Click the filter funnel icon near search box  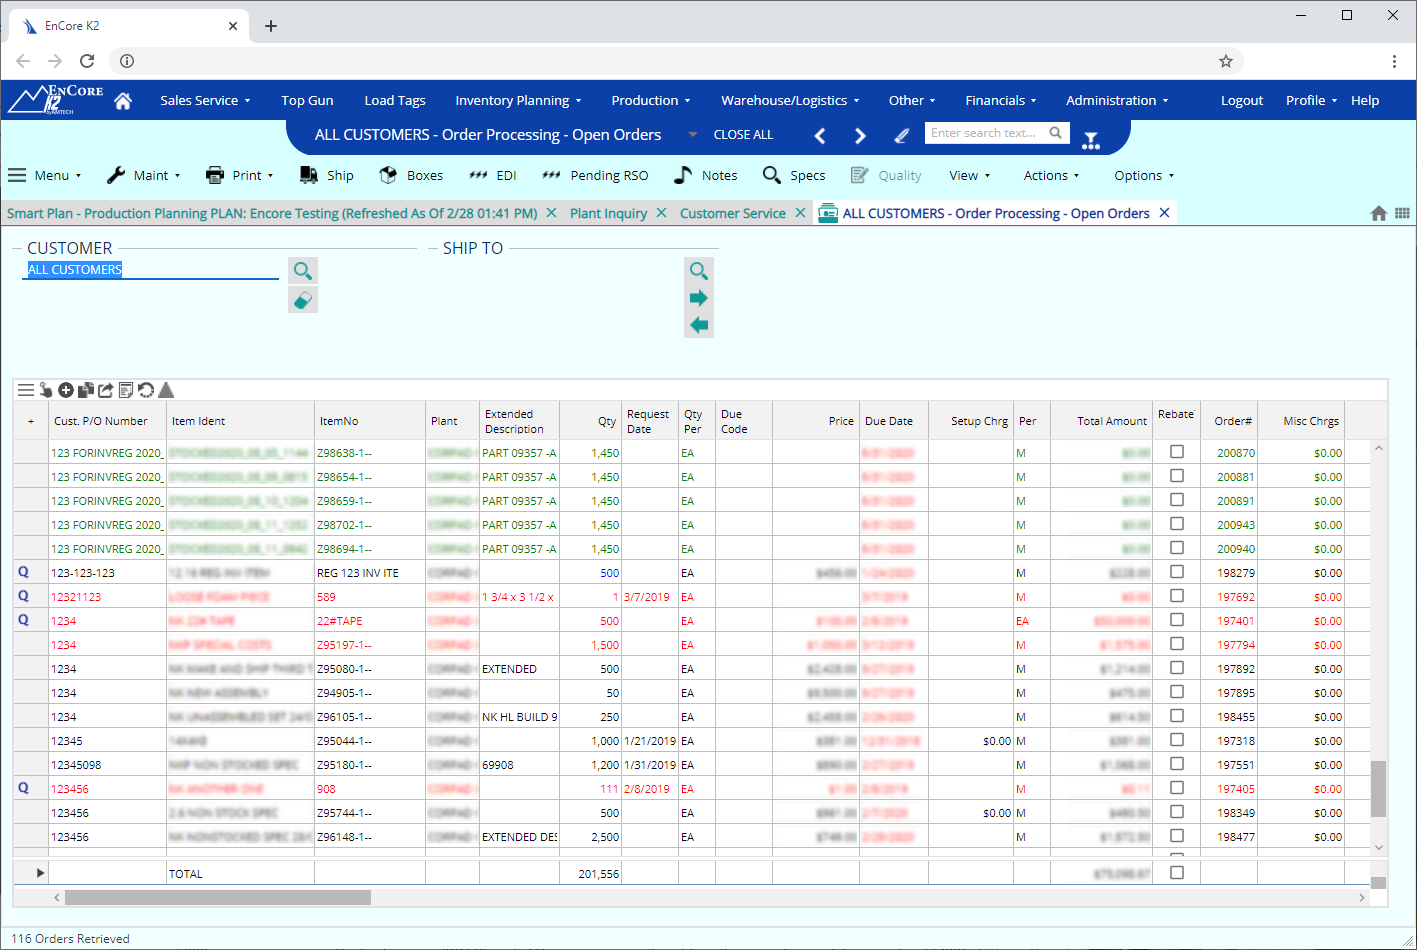(1091, 140)
